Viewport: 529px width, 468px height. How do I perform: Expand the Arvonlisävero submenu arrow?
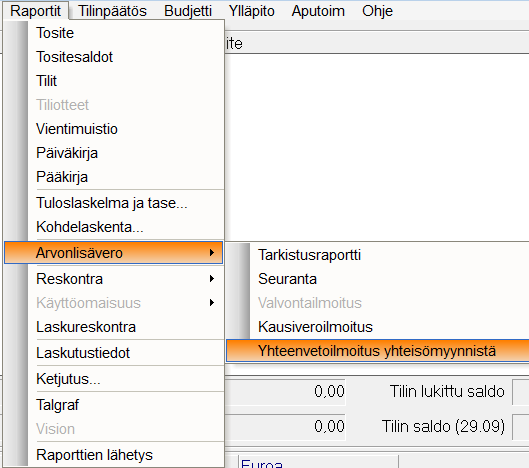point(212,252)
